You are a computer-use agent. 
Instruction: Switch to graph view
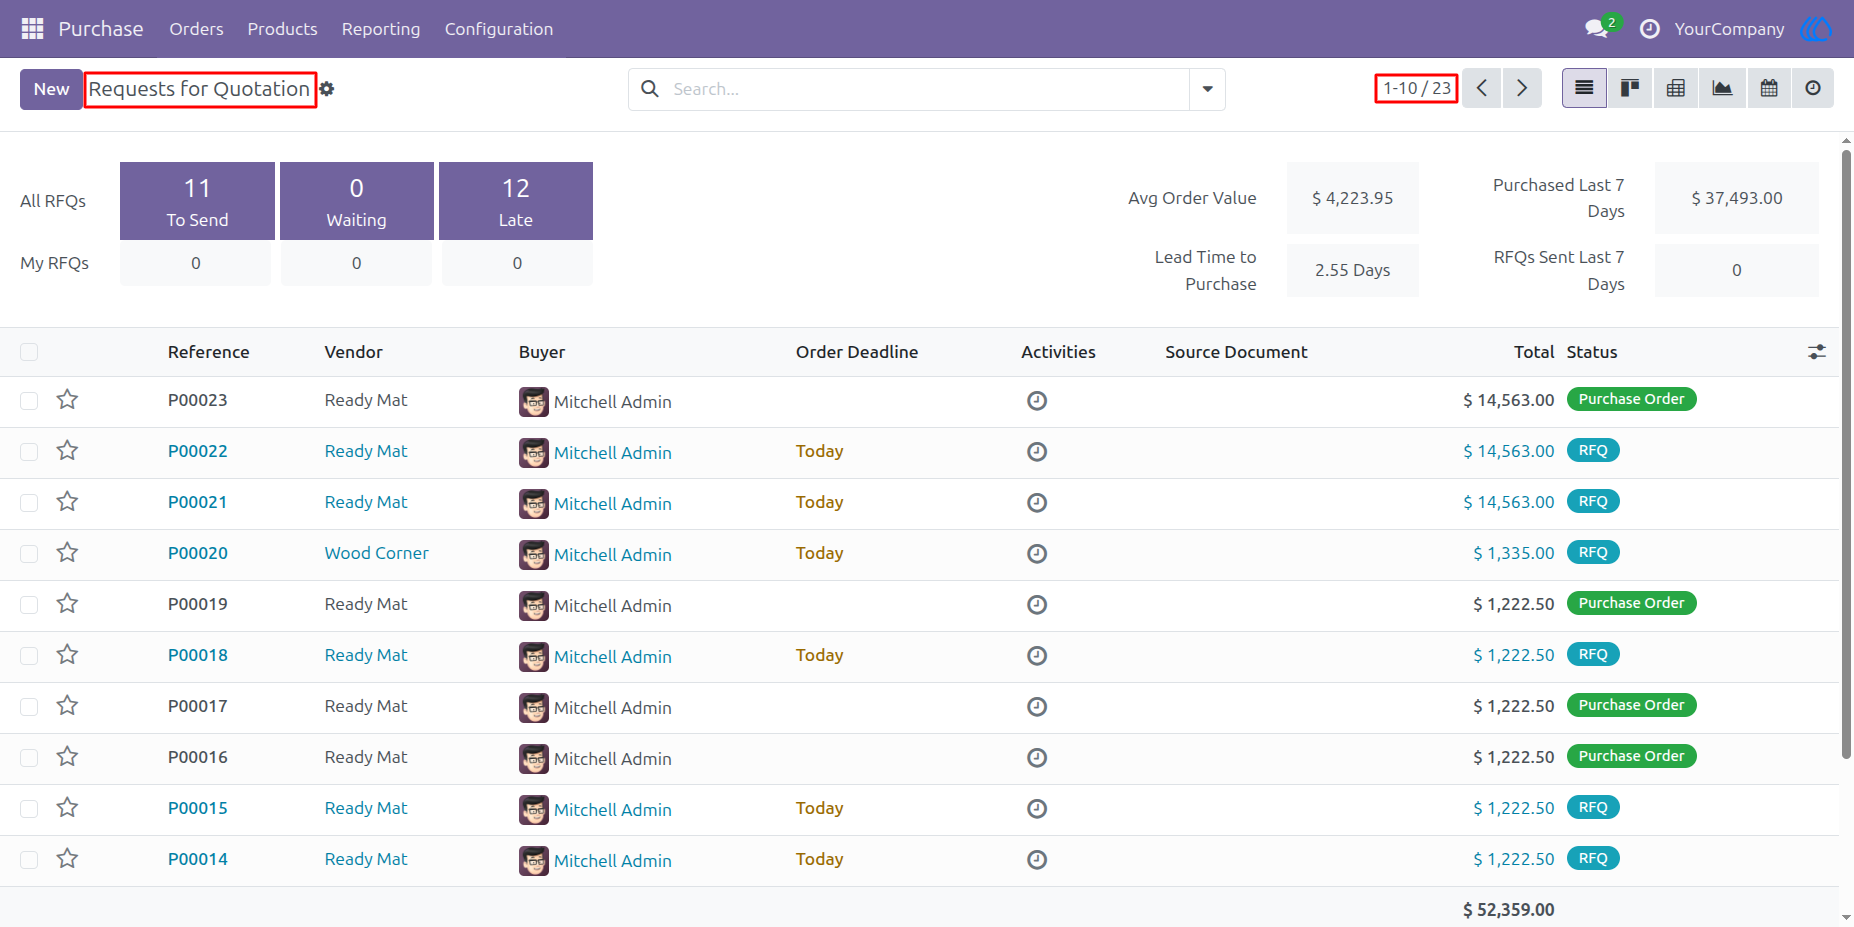coord(1722,88)
